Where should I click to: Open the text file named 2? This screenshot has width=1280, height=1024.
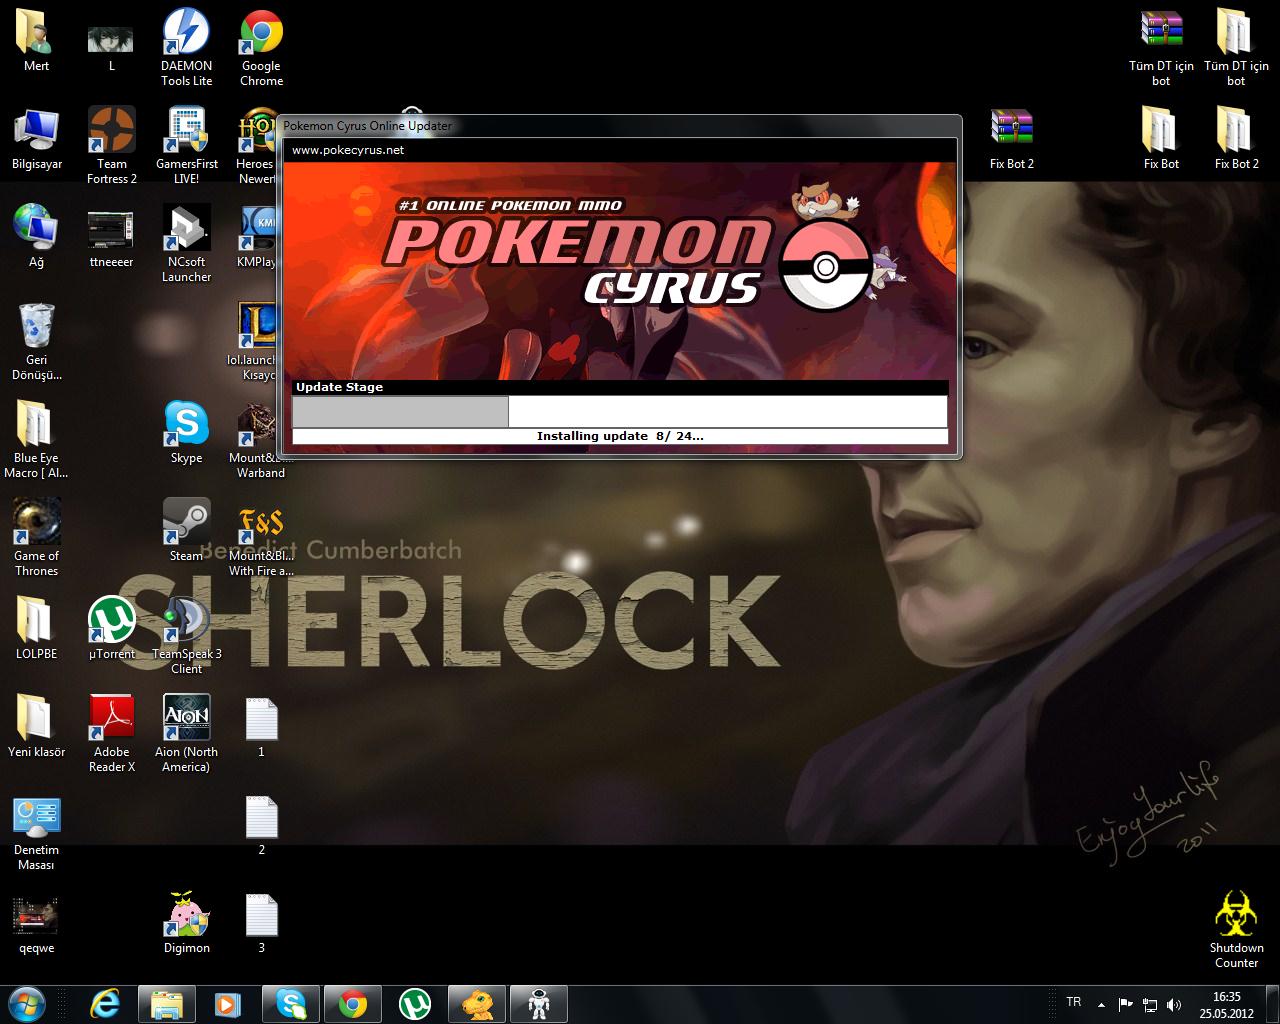[x=261, y=825]
